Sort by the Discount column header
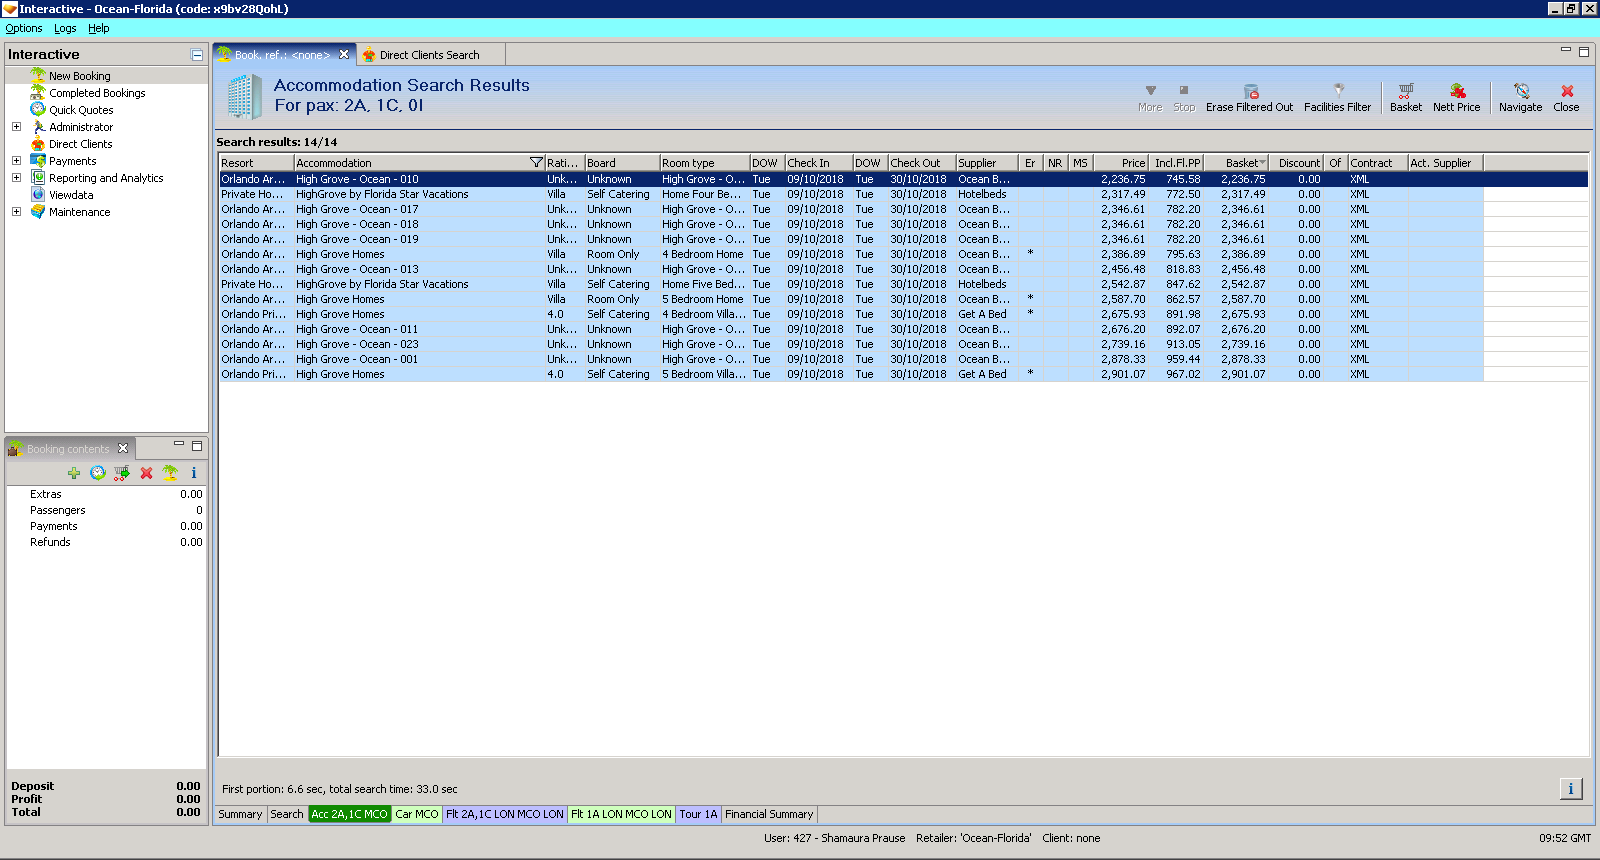Viewport: 1600px width, 860px height. [1298, 163]
